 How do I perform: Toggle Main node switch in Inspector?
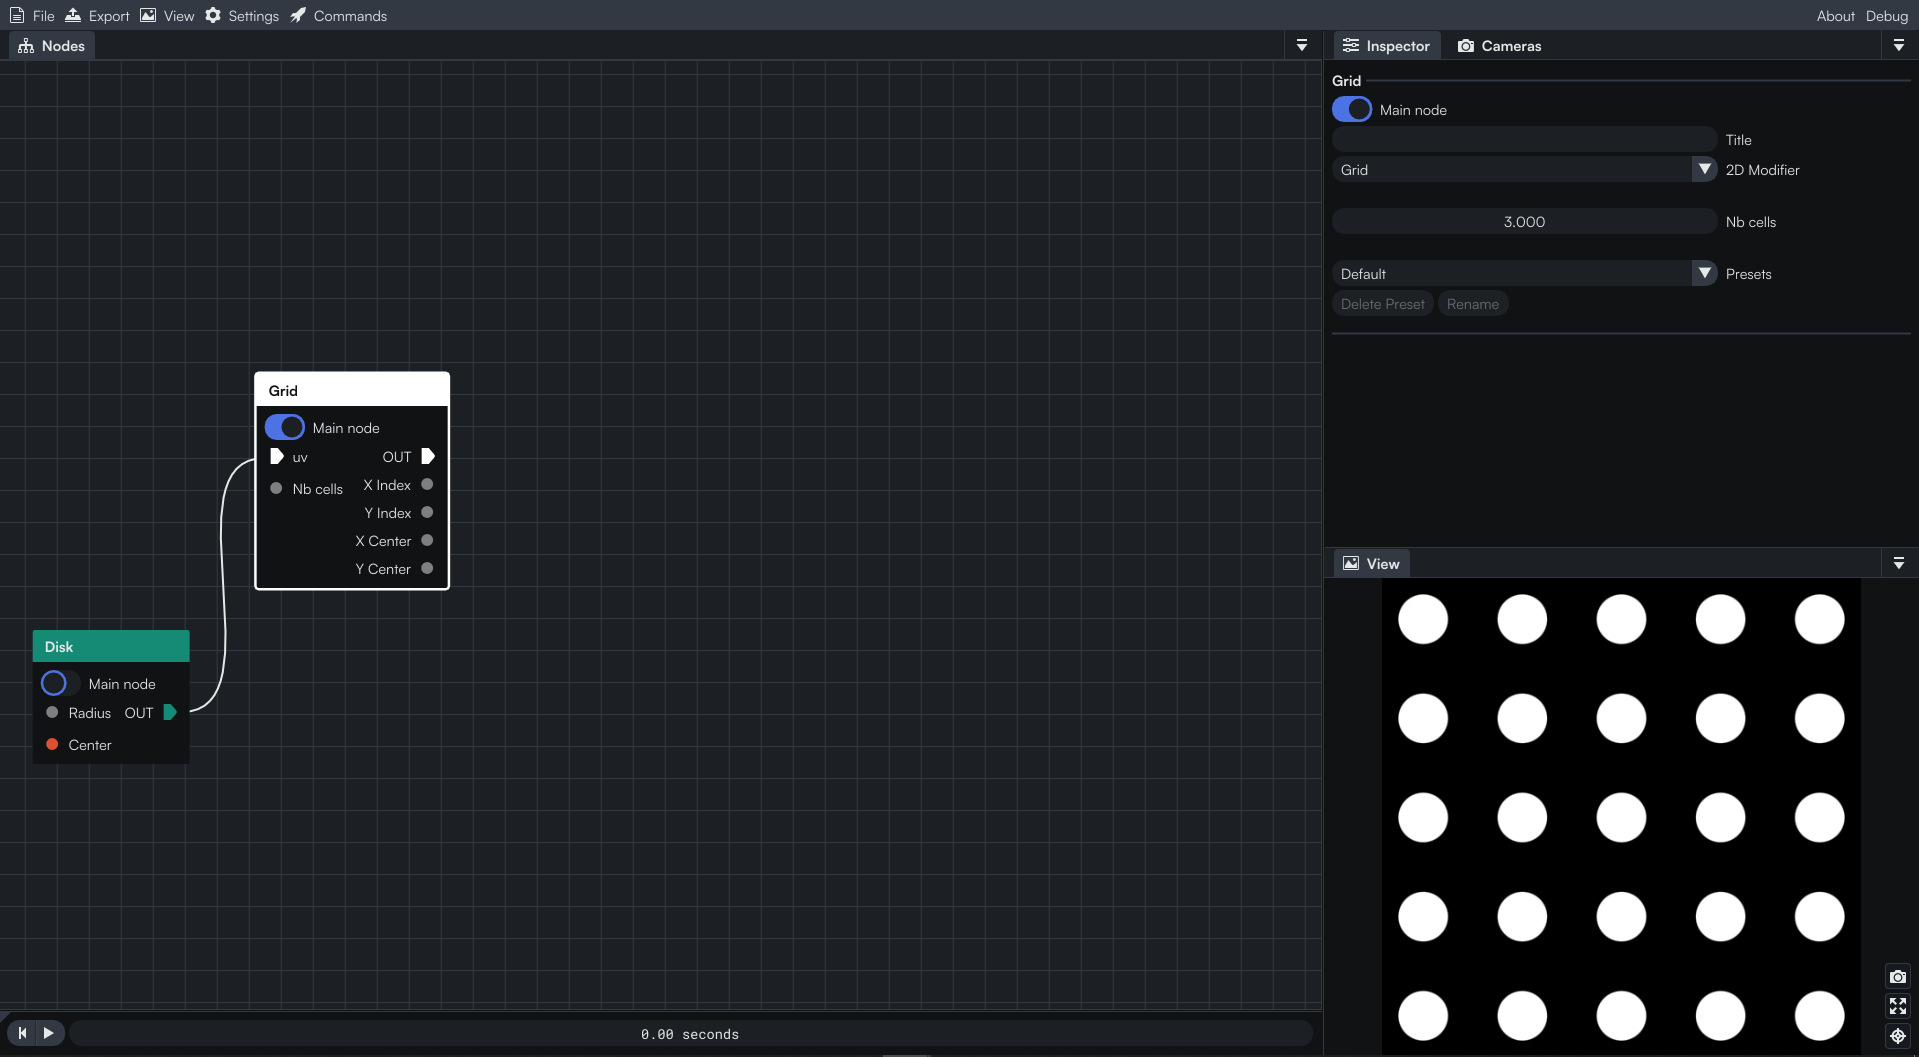(x=1352, y=110)
